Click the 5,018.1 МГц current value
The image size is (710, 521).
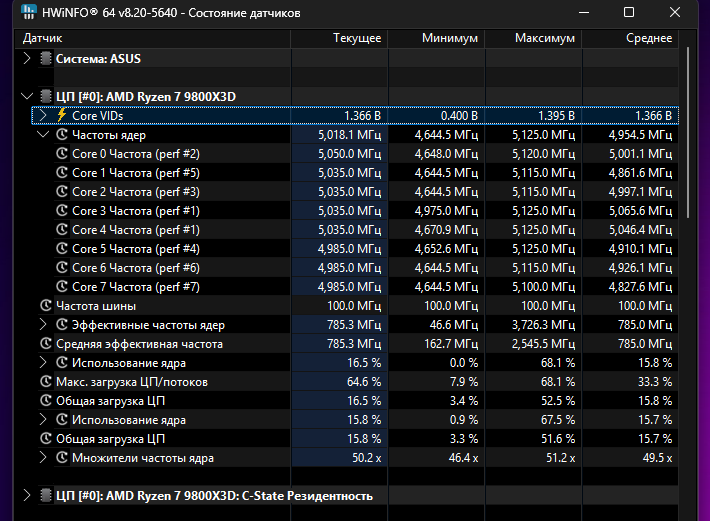click(349, 135)
